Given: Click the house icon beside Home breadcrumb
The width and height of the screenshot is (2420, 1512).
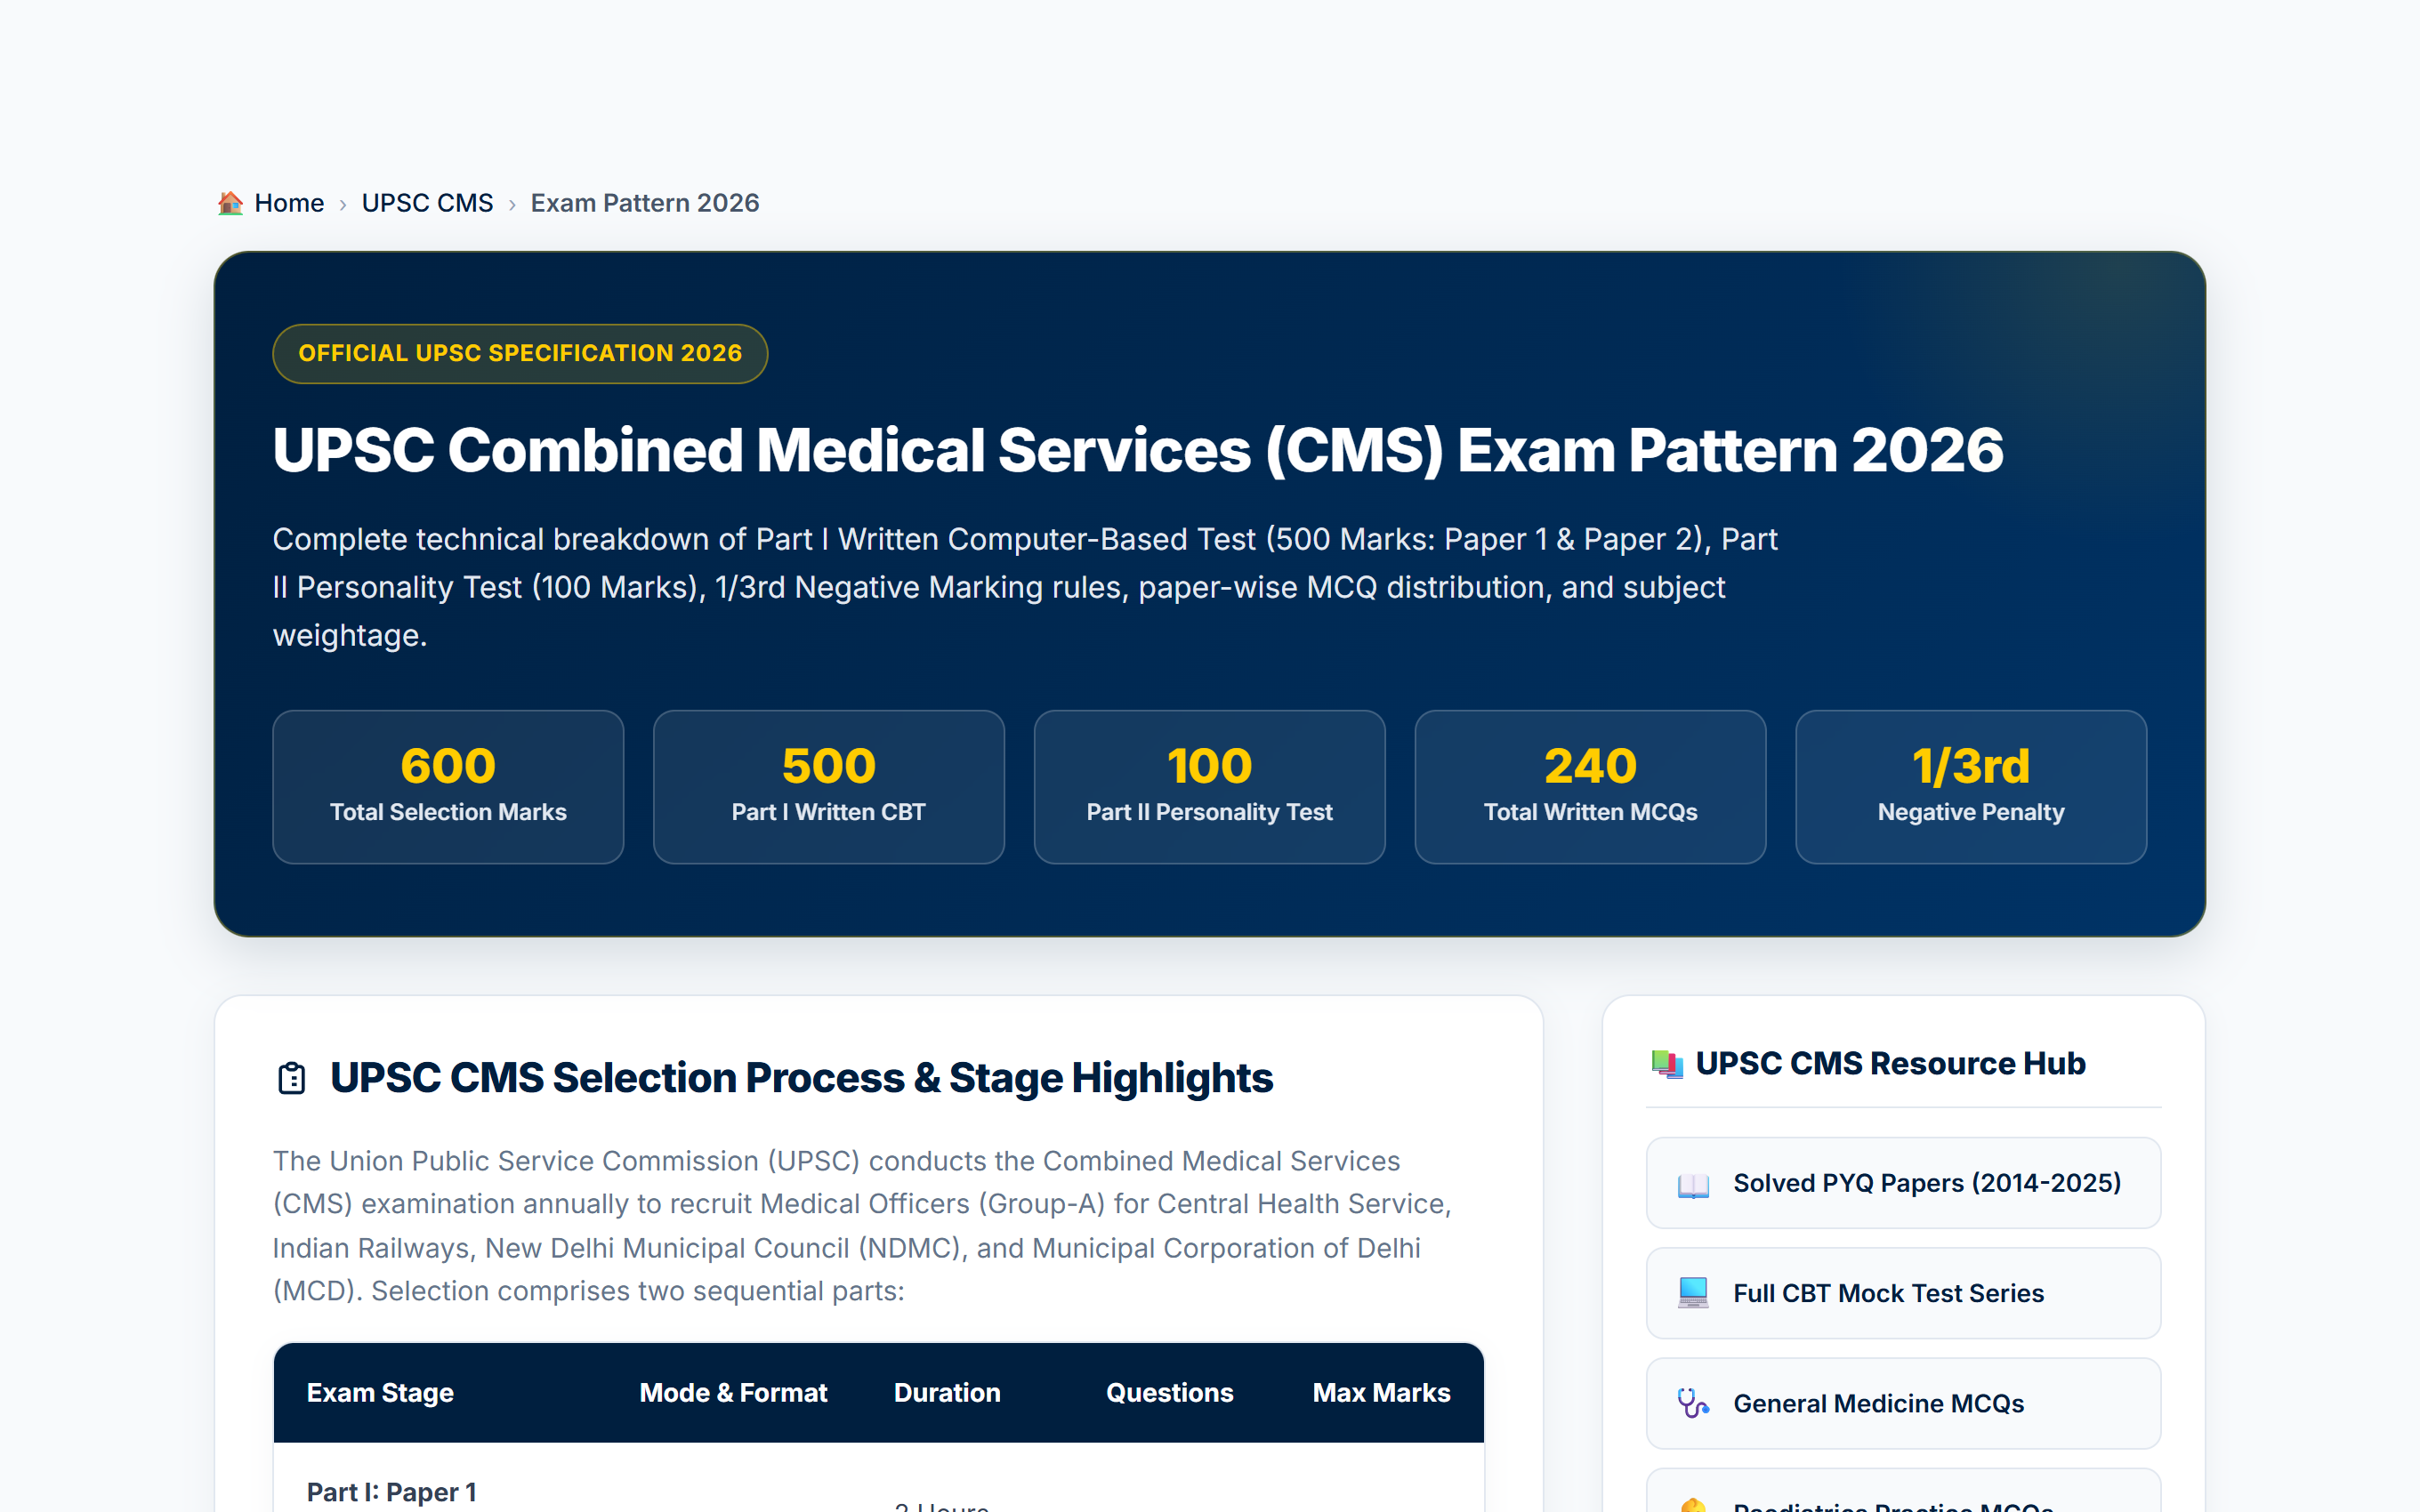Looking at the screenshot, I should [x=231, y=203].
